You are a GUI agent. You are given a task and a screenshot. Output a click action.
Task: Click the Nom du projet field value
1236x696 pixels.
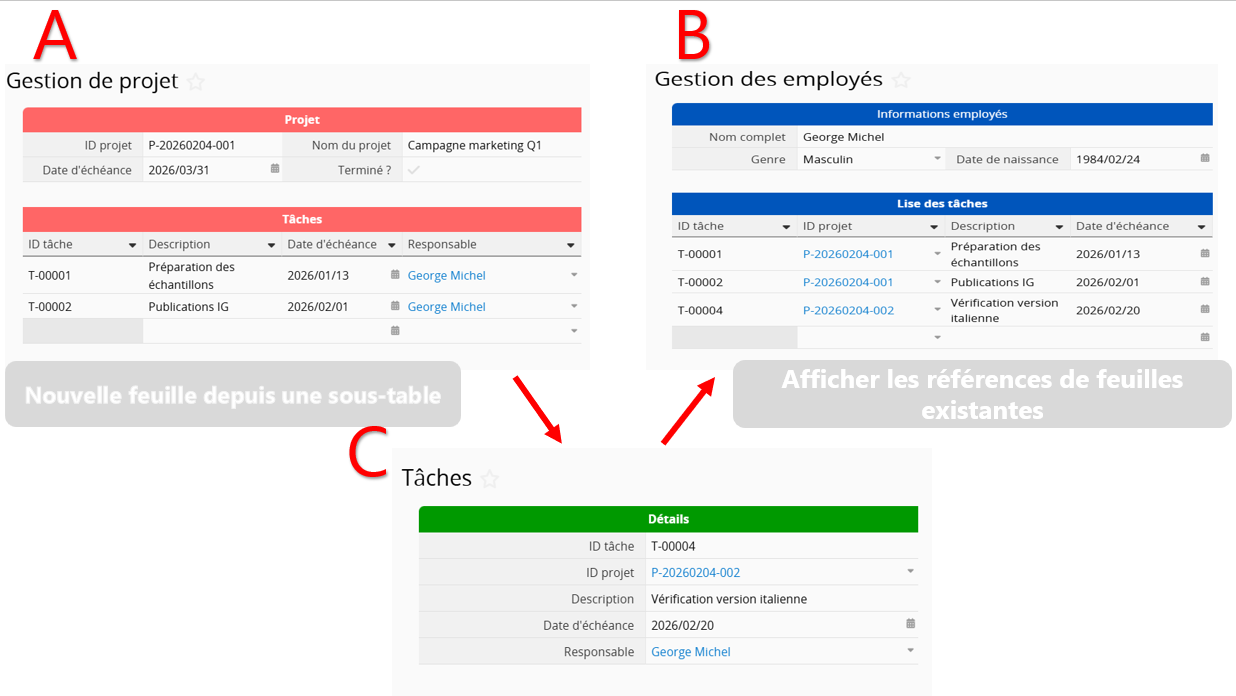[475, 145]
